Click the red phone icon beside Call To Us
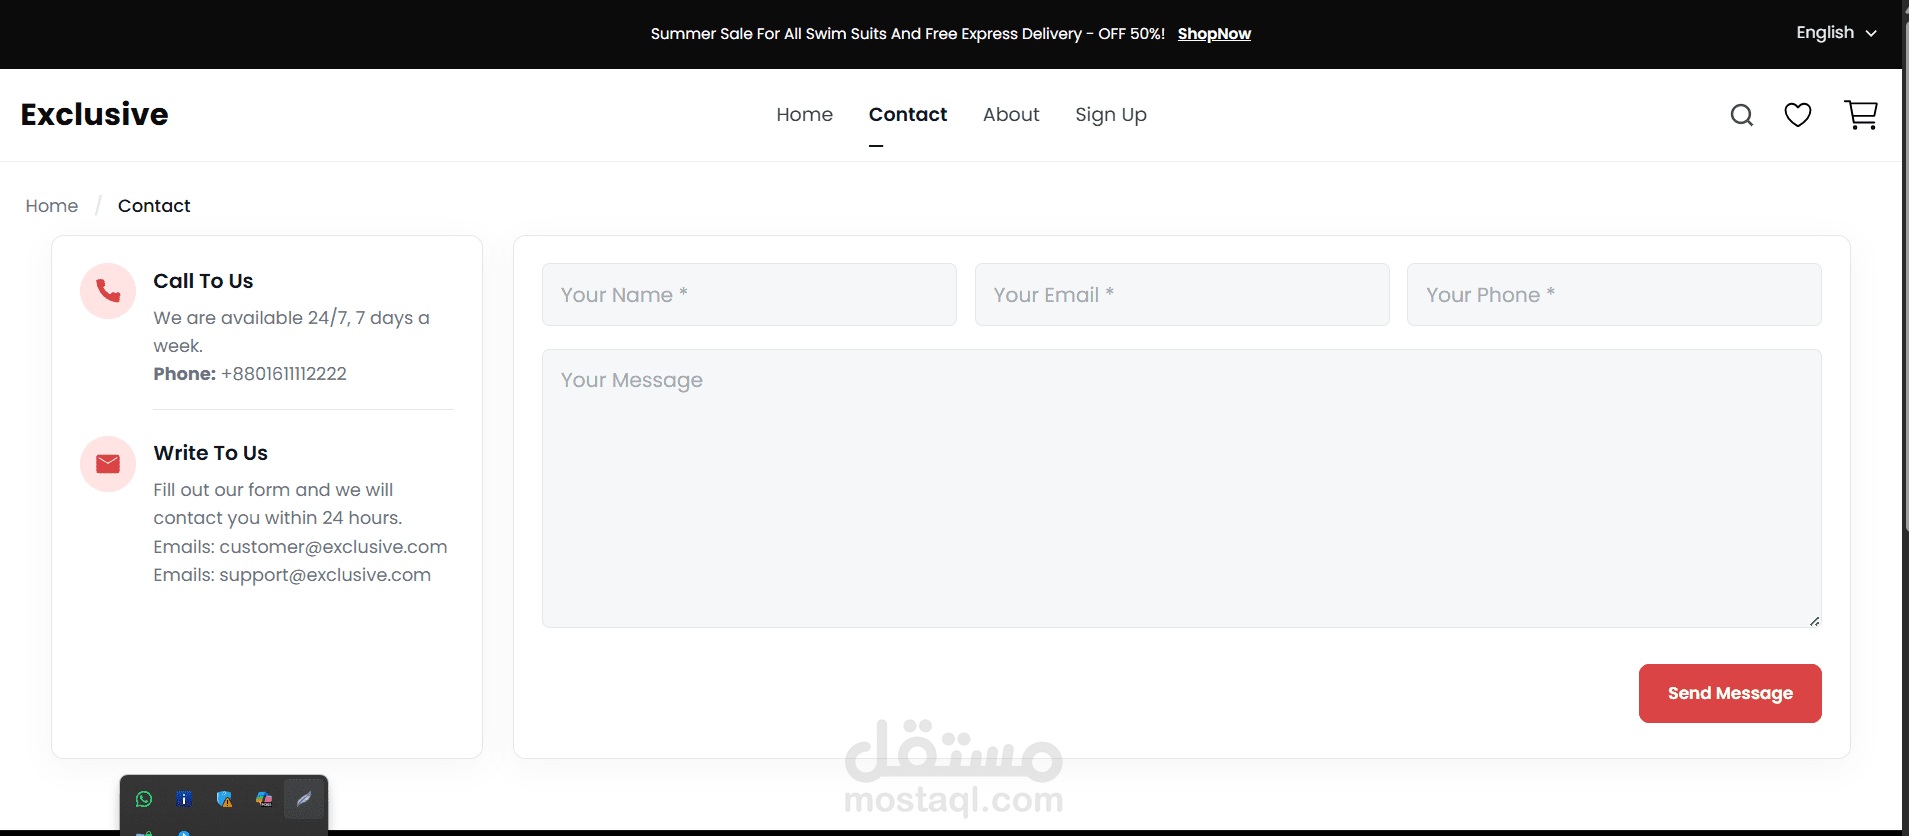The height and width of the screenshot is (836, 1909). [108, 291]
